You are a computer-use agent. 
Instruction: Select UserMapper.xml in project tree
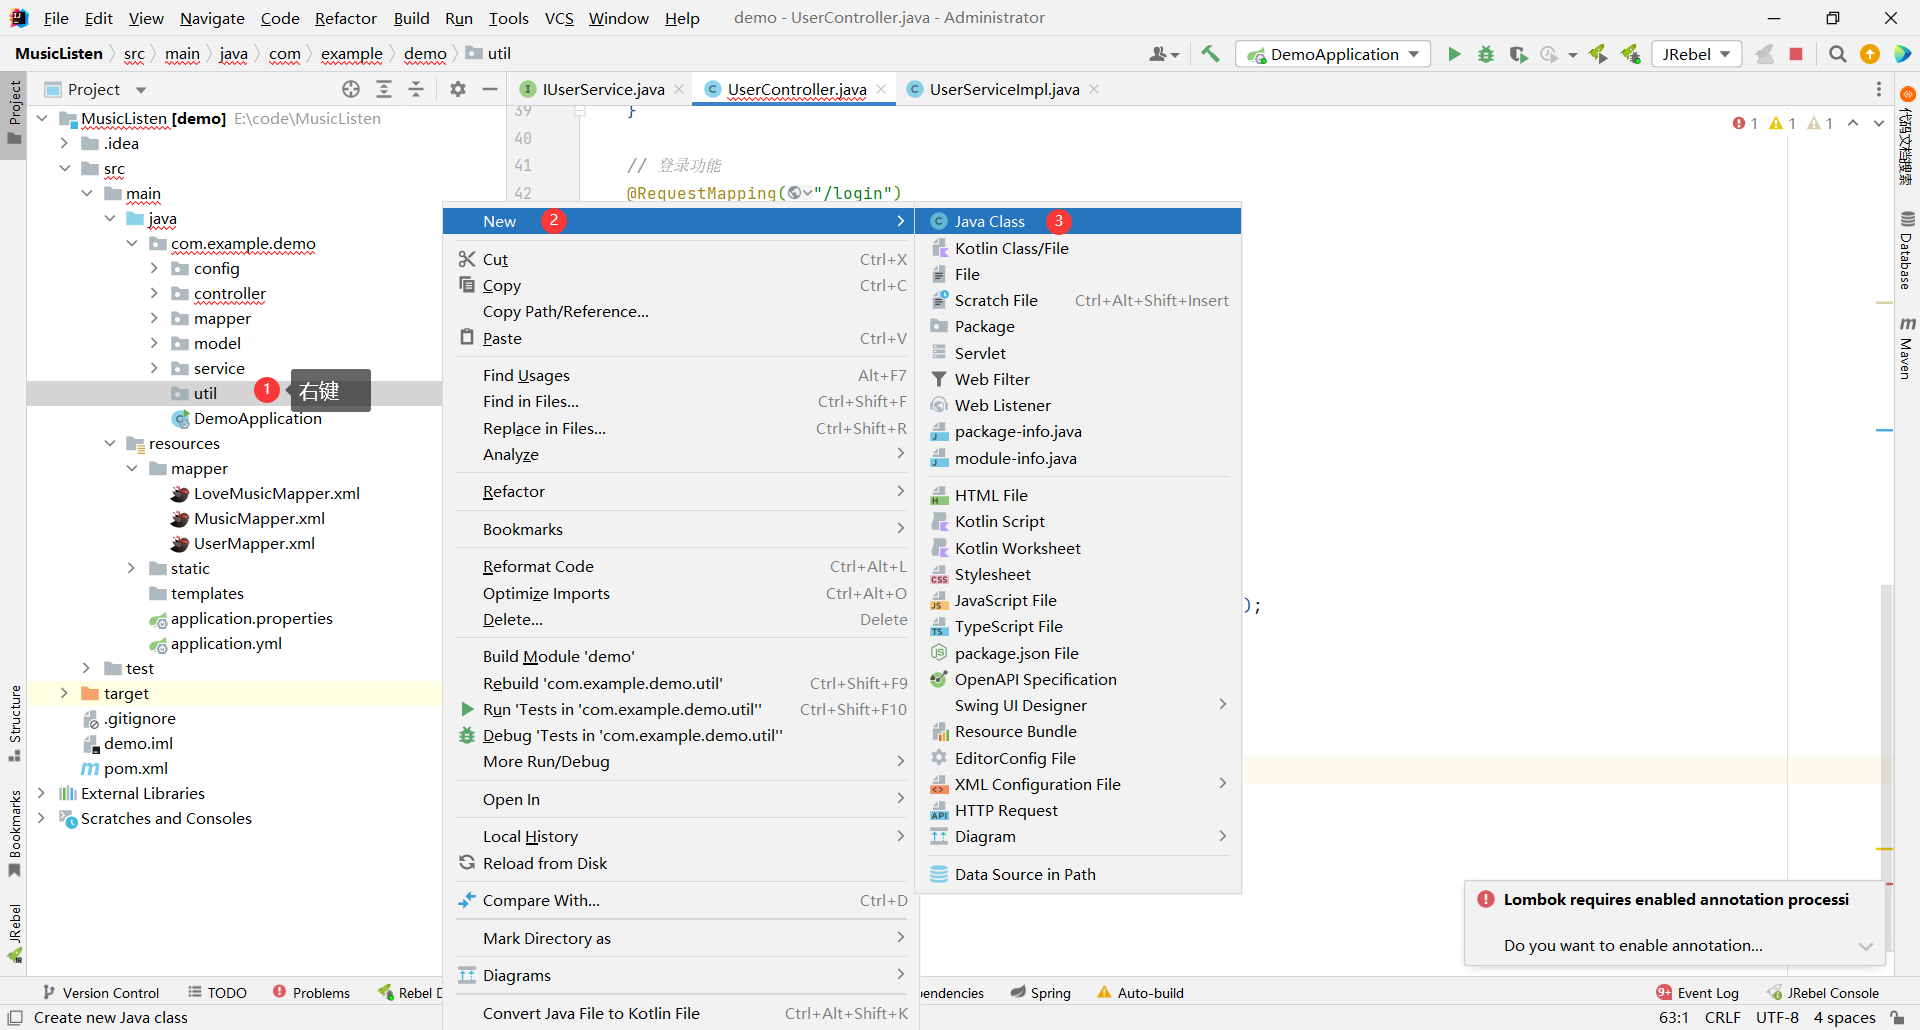click(x=254, y=543)
